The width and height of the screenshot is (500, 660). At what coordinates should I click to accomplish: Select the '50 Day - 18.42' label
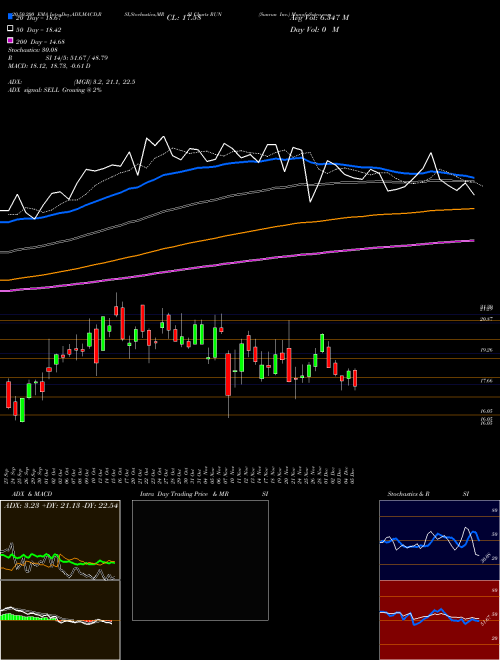(x=39, y=30)
